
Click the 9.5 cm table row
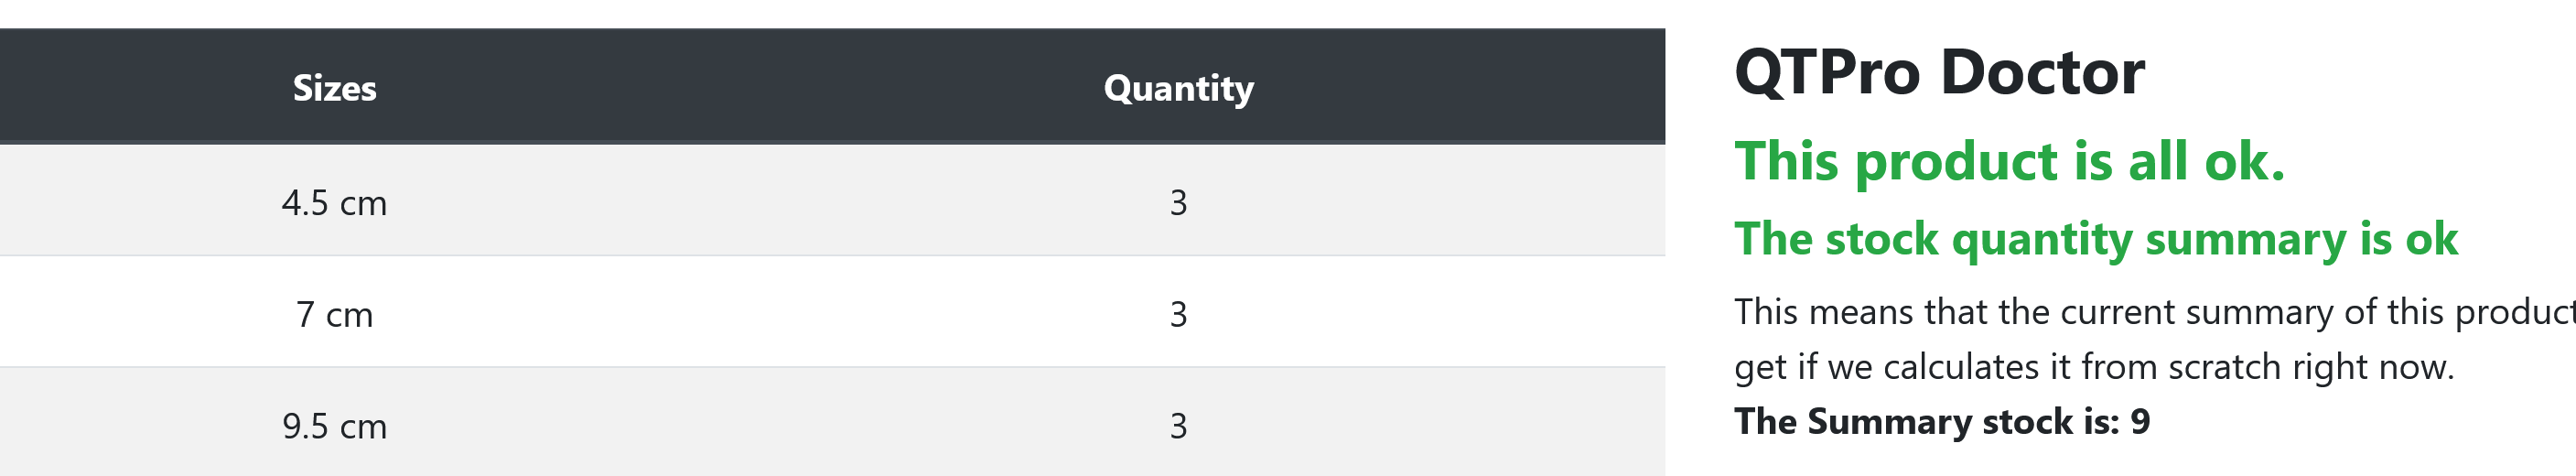click(x=832, y=422)
